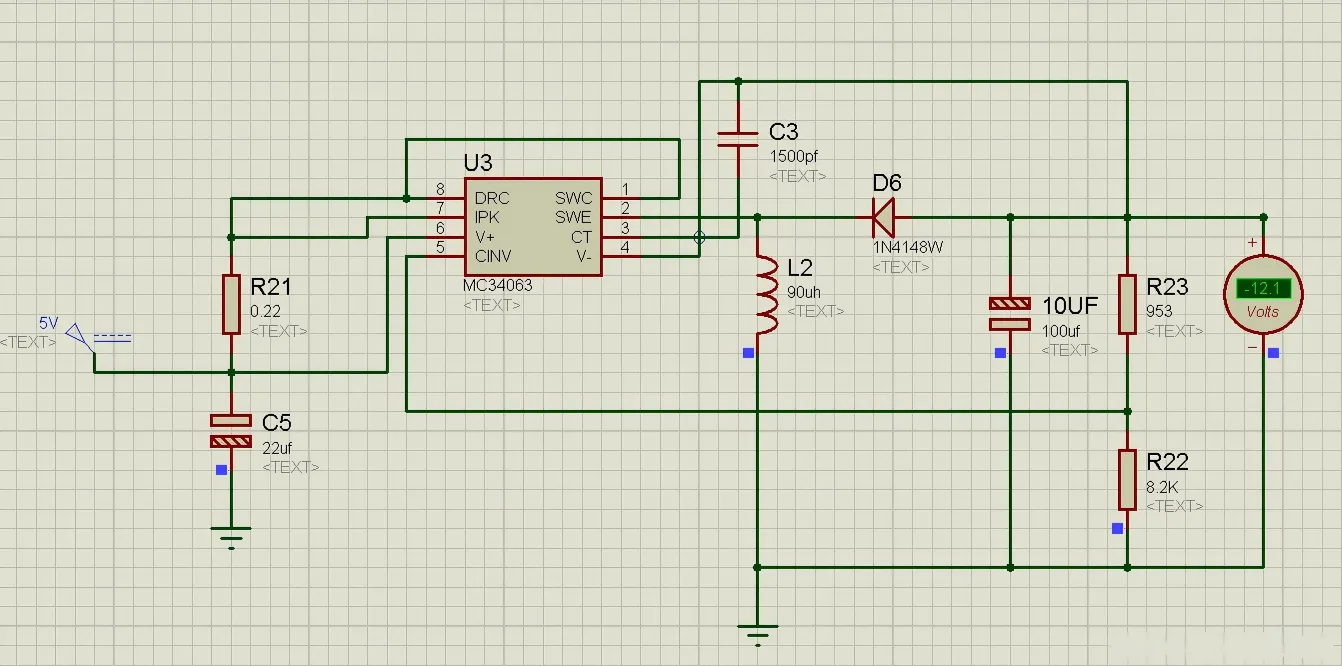
Task: Select the 100uf capacitor labeled 10UF
Action: coord(1010,313)
